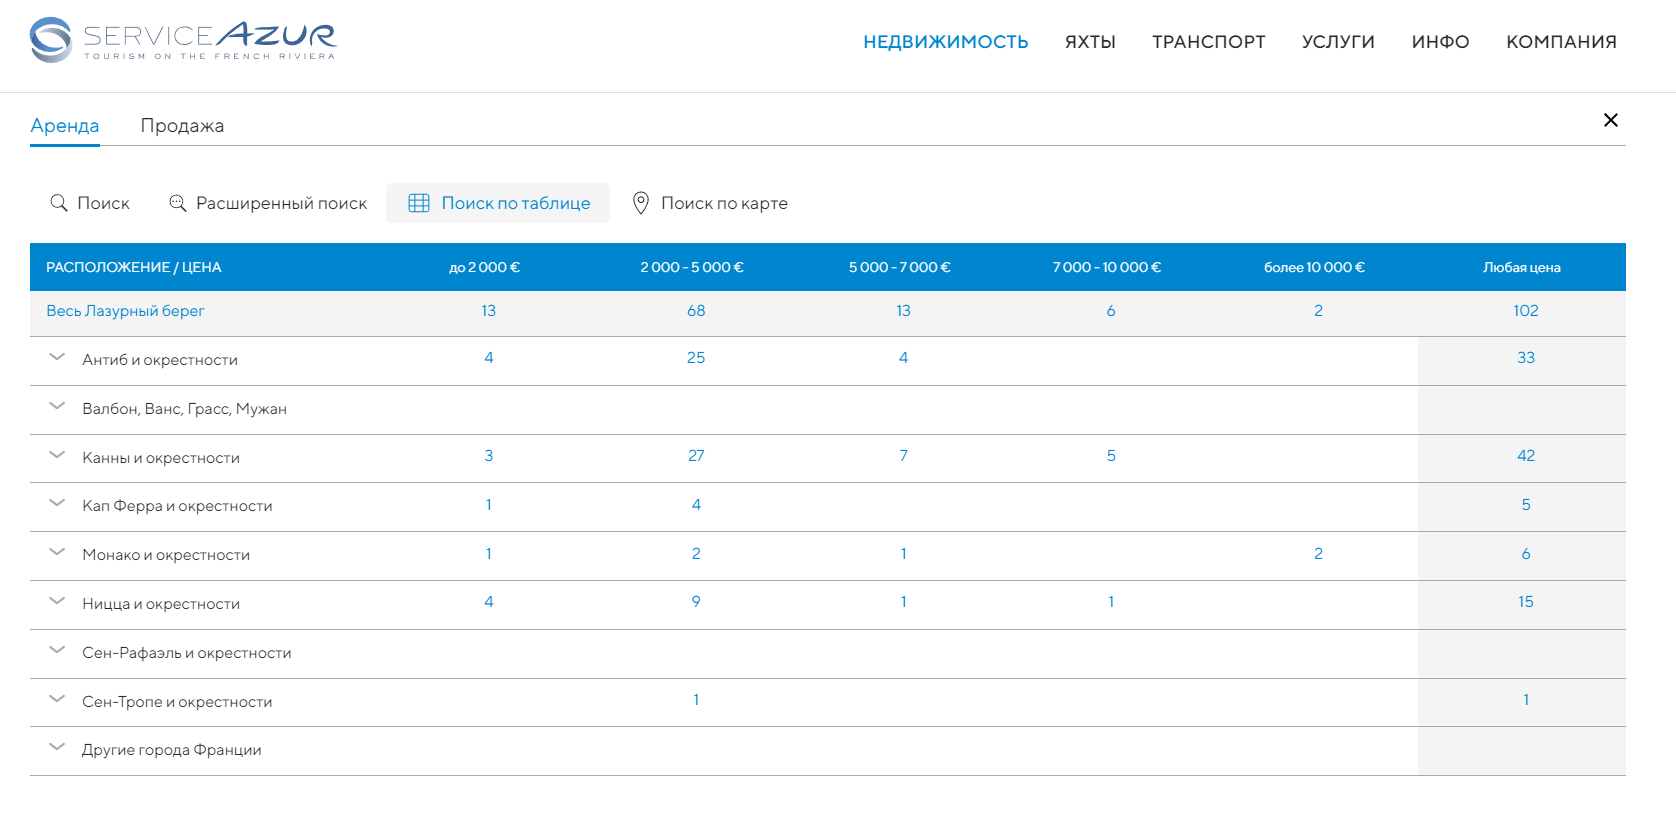Click the magnifier icon next to Поиск
Image resolution: width=1676 pixels, height=815 pixels.
tap(59, 203)
